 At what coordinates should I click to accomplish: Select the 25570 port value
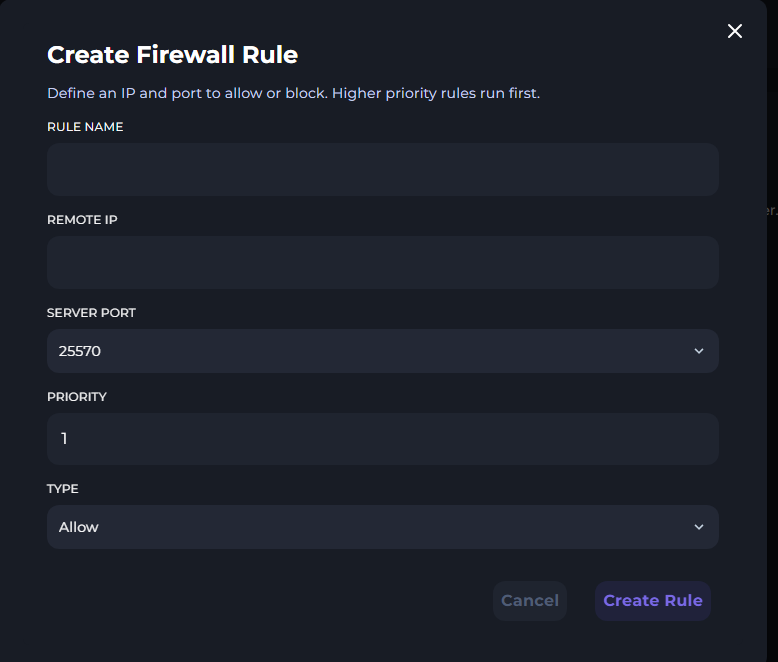coord(80,351)
